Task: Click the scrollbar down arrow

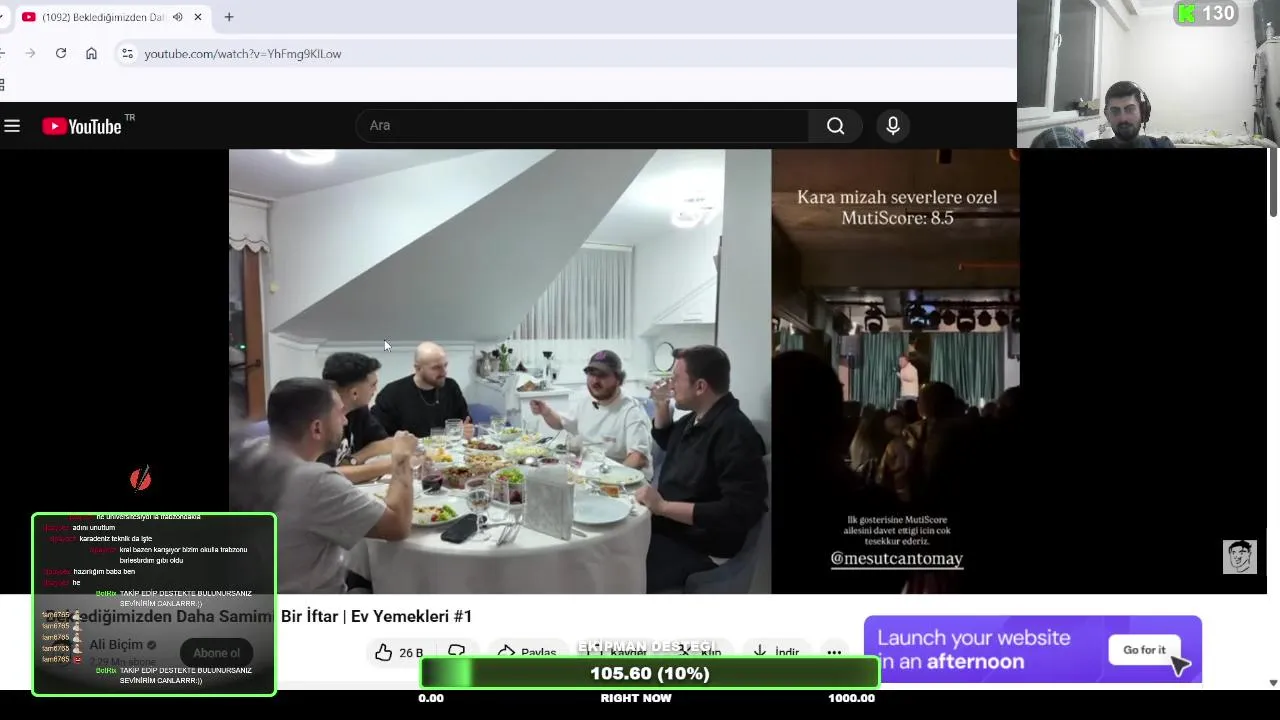Action: (1273, 683)
